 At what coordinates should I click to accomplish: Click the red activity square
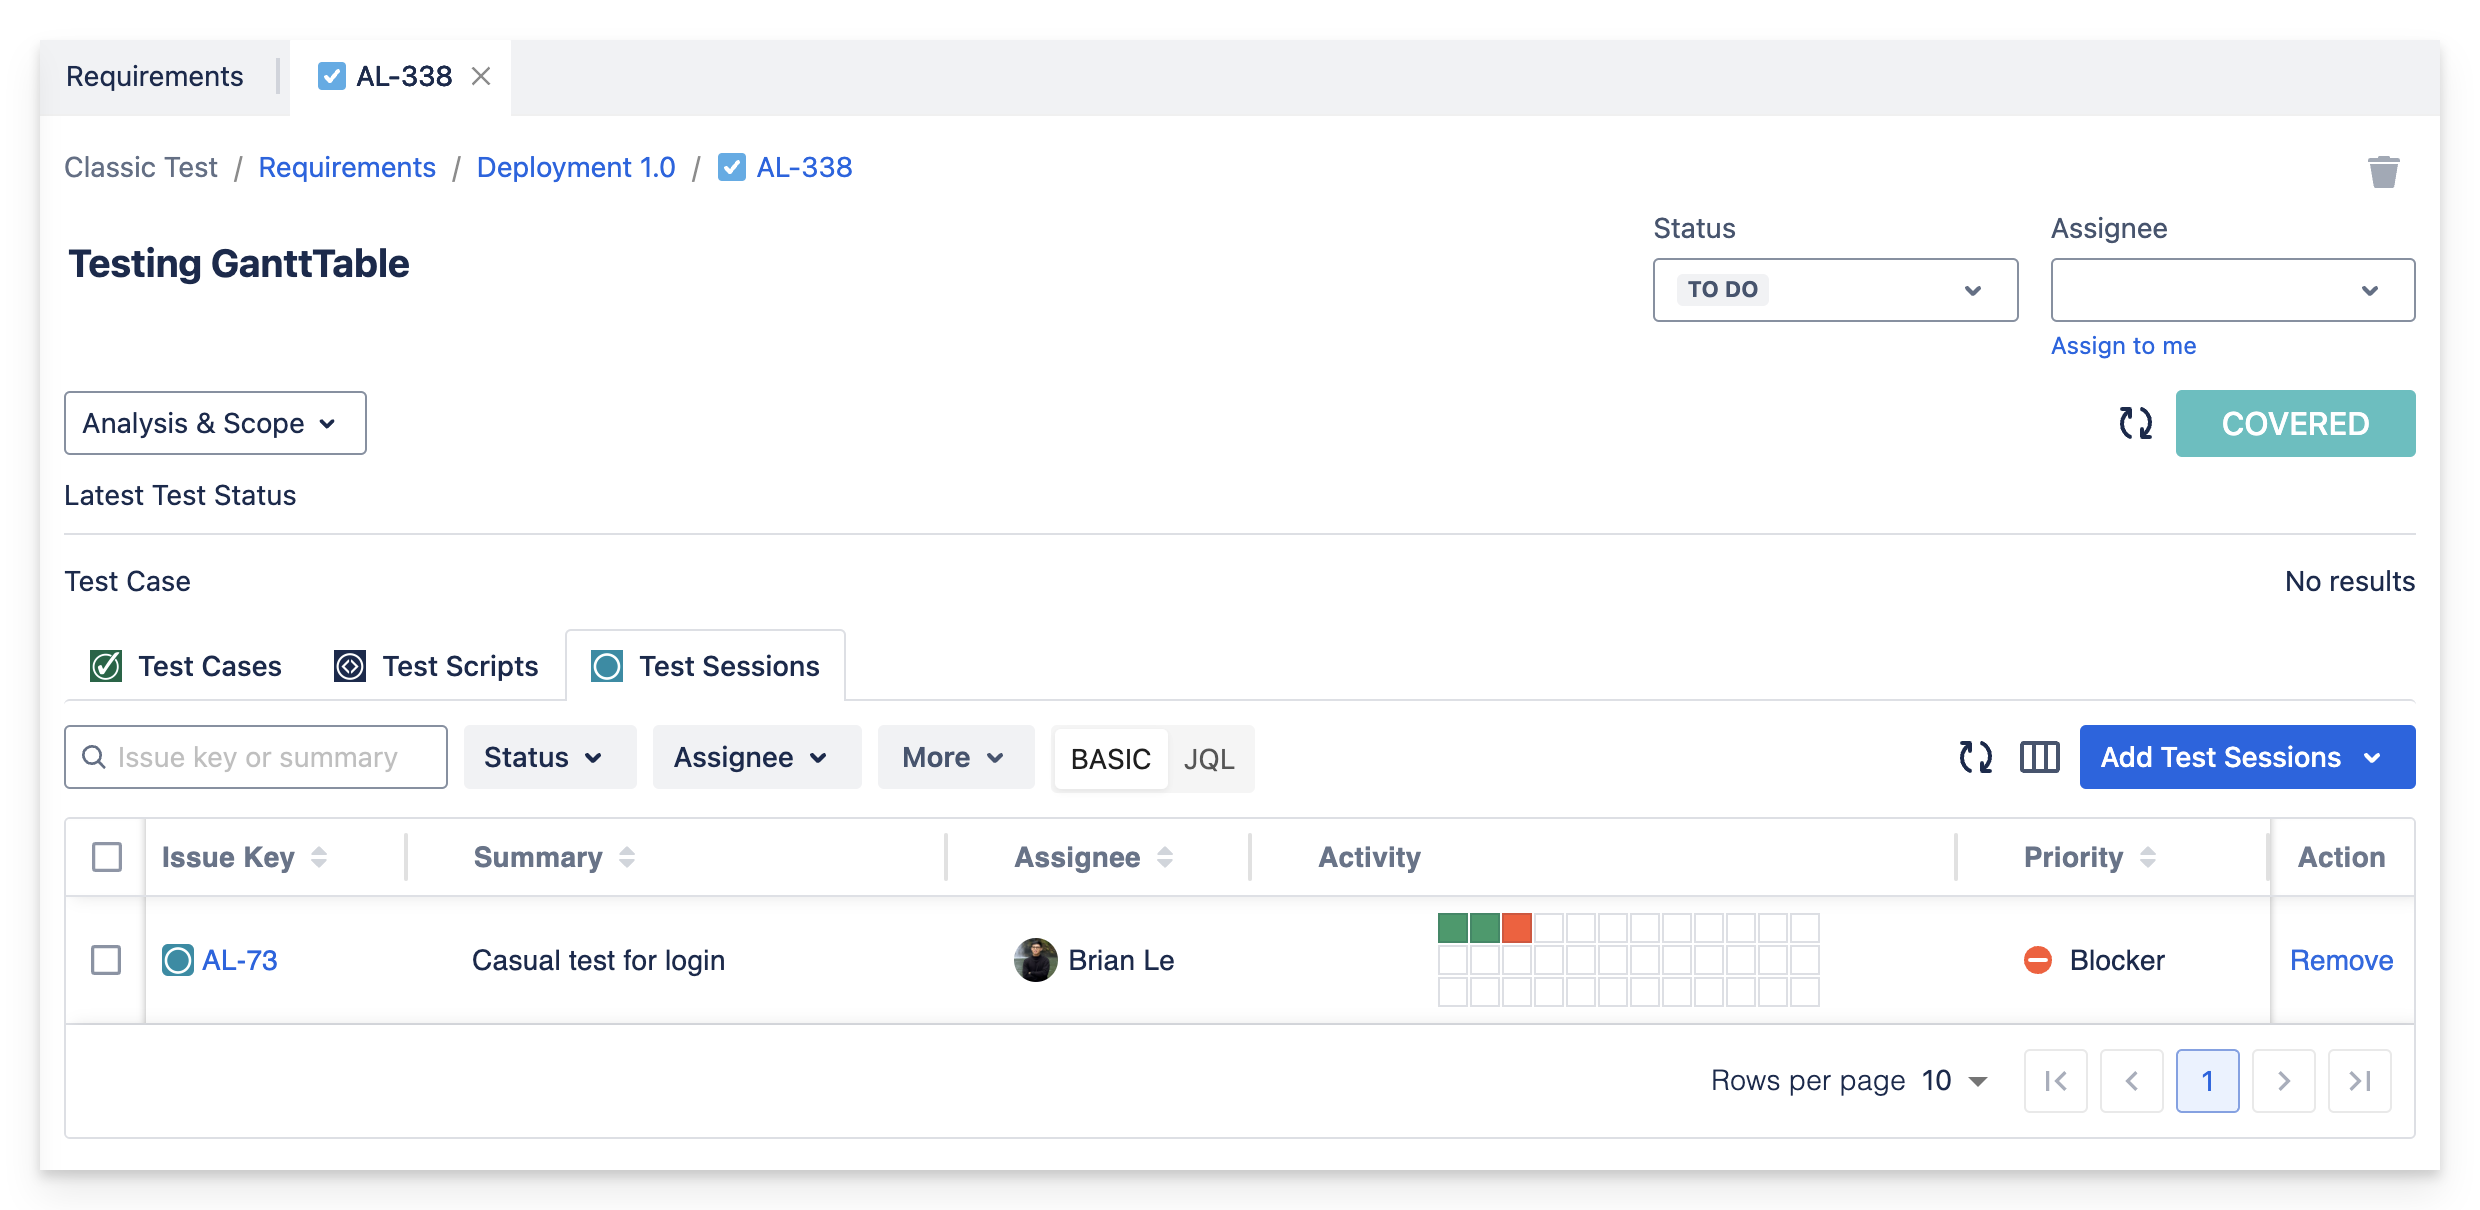tap(1516, 928)
